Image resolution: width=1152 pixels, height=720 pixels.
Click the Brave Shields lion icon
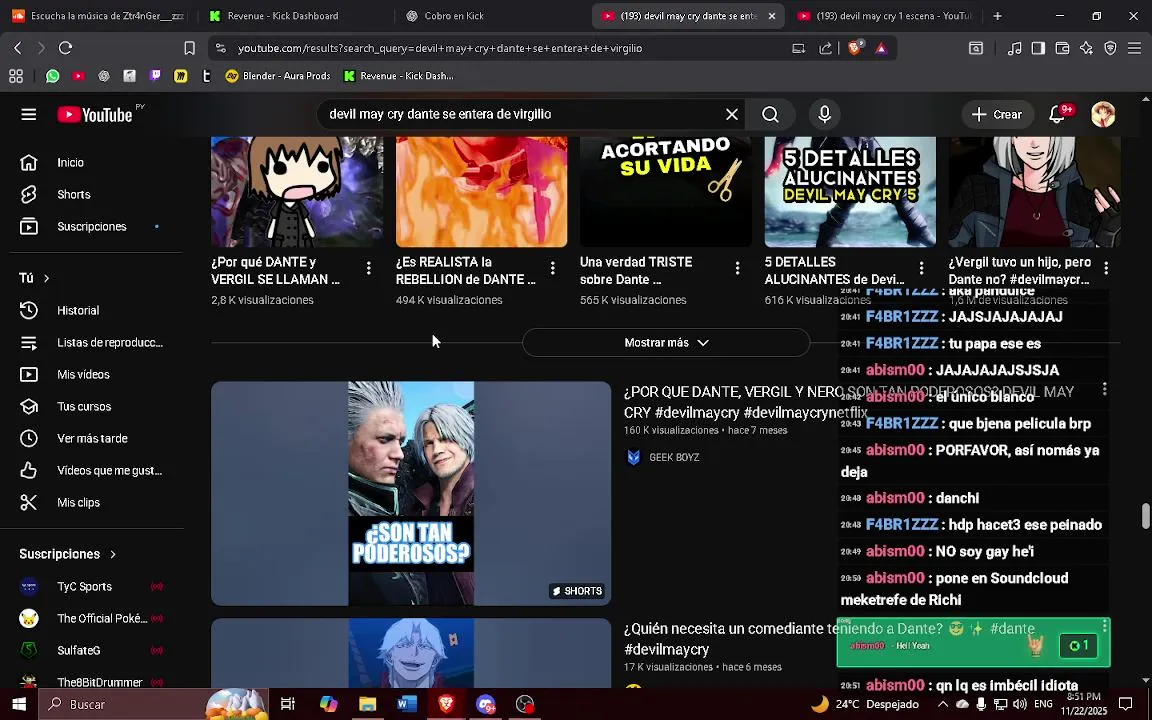point(855,48)
